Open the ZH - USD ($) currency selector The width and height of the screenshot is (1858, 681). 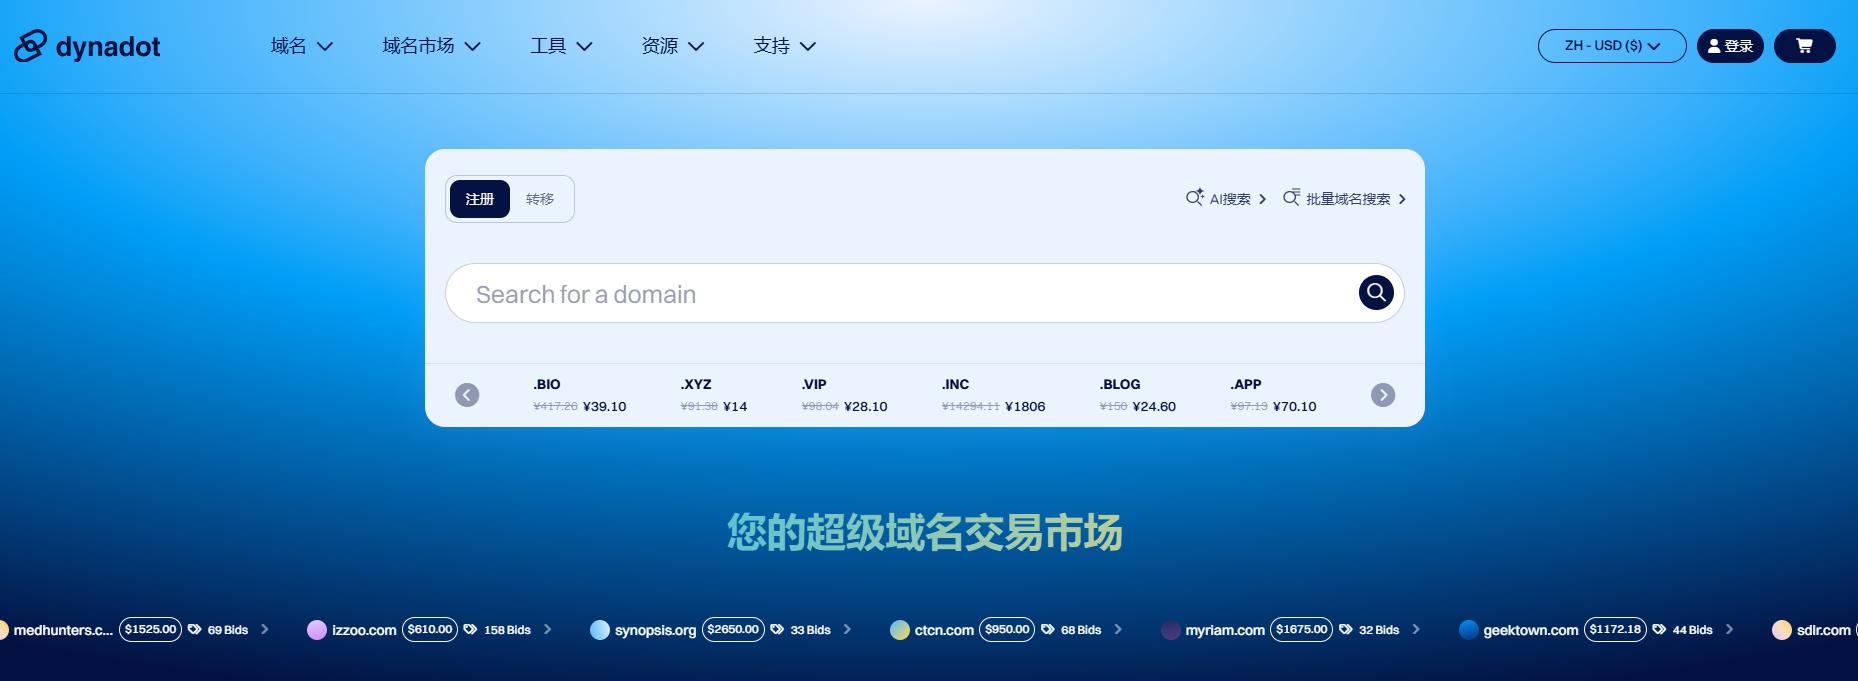click(x=1611, y=46)
